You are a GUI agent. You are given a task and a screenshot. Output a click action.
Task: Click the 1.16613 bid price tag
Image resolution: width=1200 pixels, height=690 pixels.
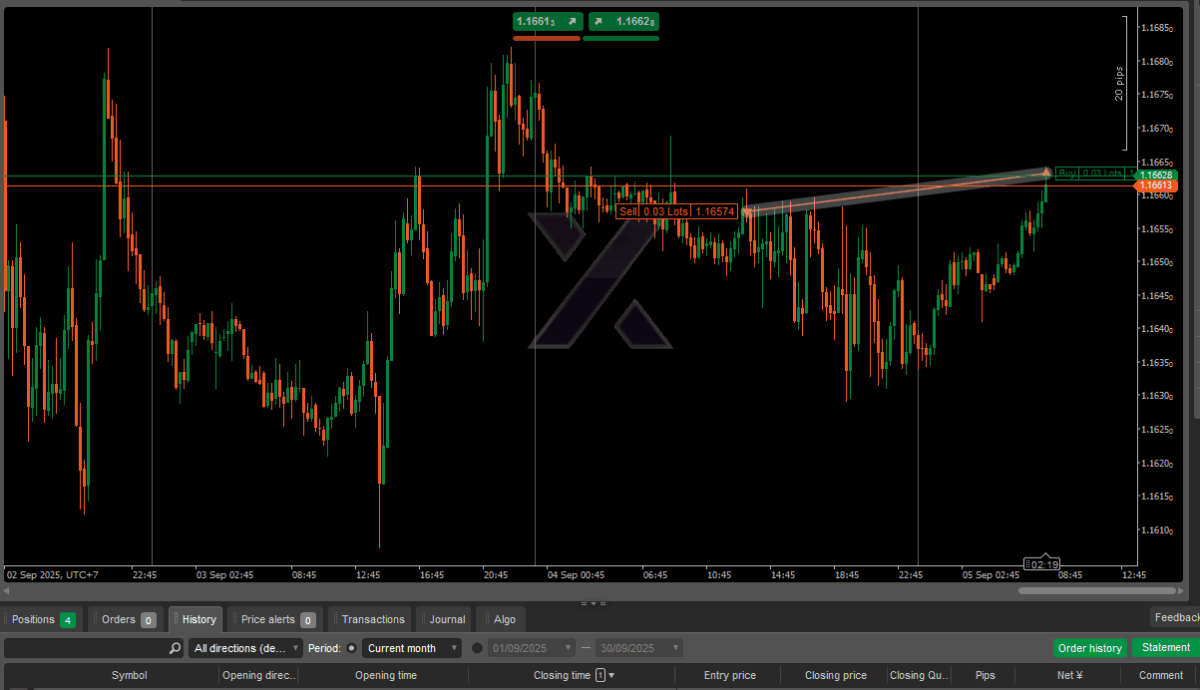click(1154, 186)
